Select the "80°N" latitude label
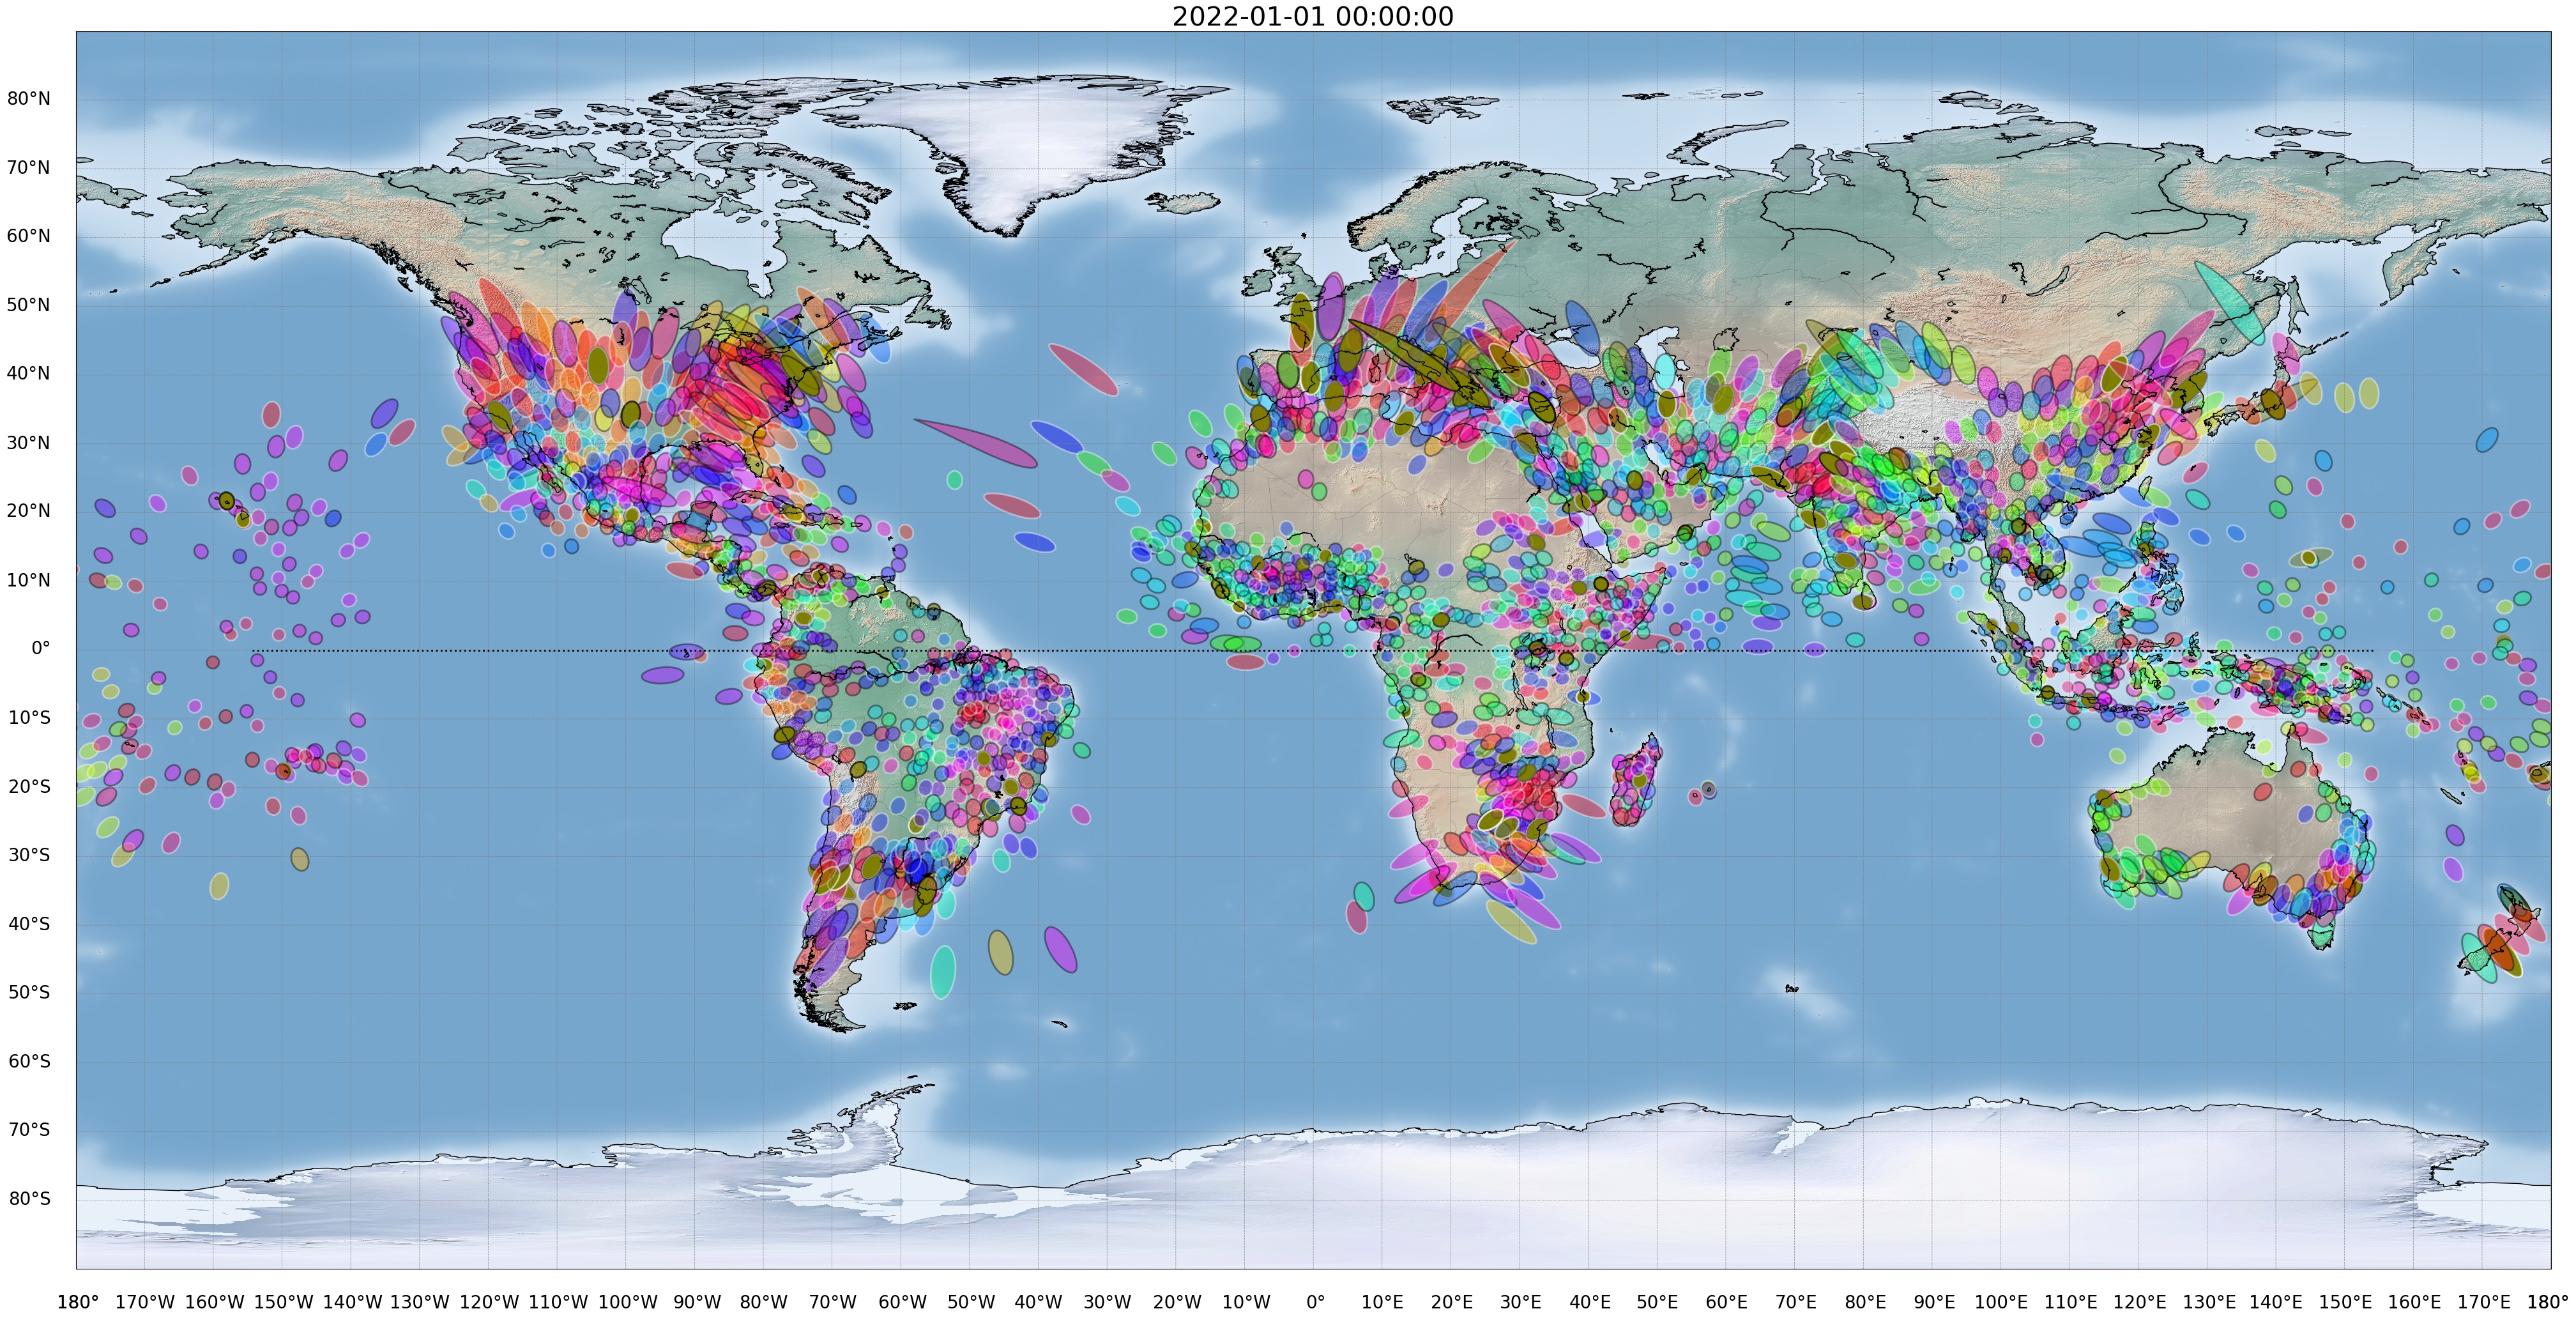The height and width of the screenshot is (1318, 2576). click(x=29, y=98)
